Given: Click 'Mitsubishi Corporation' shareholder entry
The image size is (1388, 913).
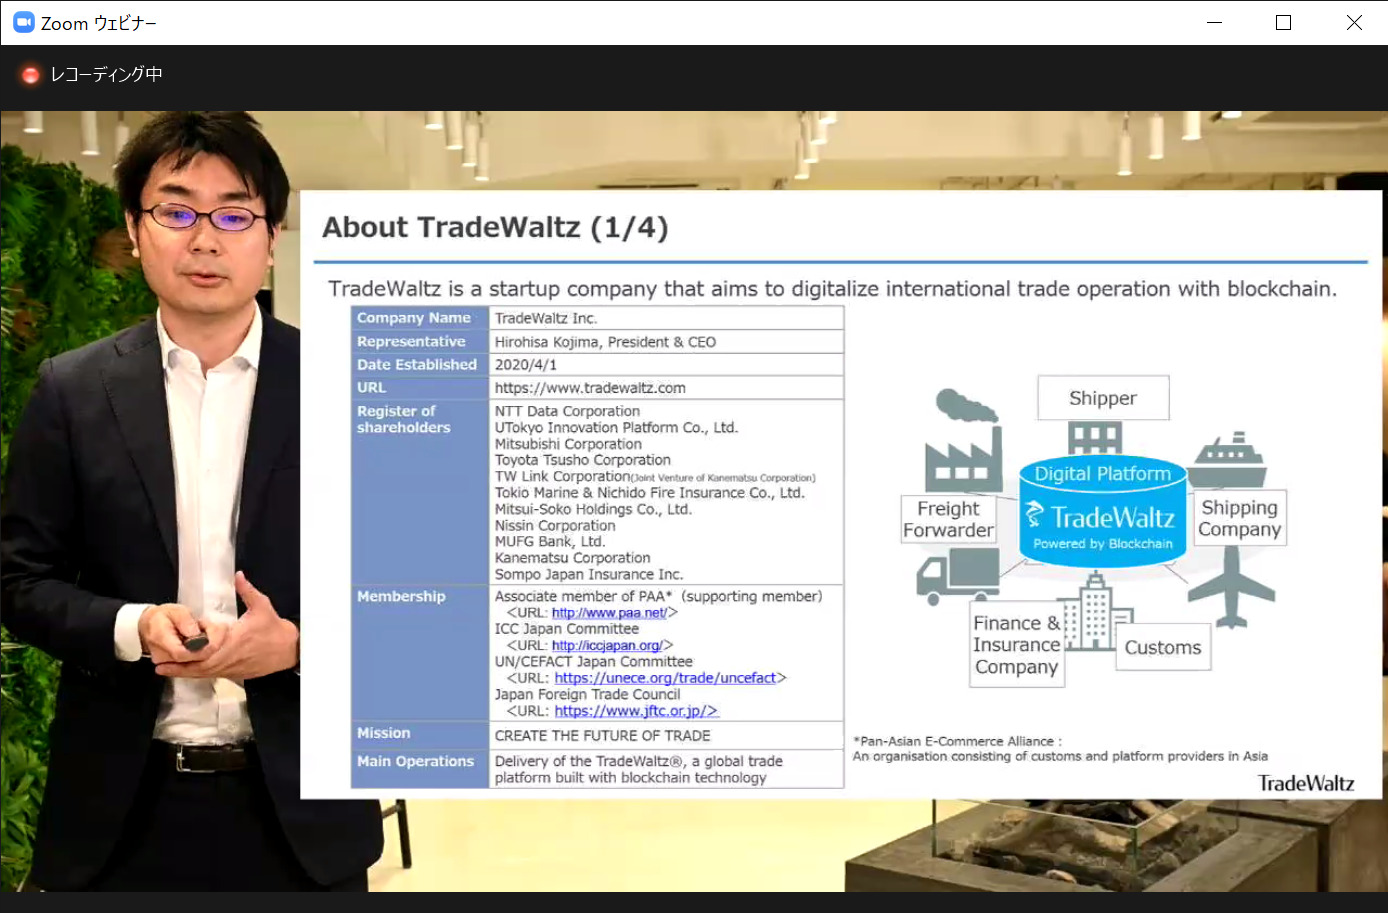Looking at the screenshot, I should coord(568,444).
